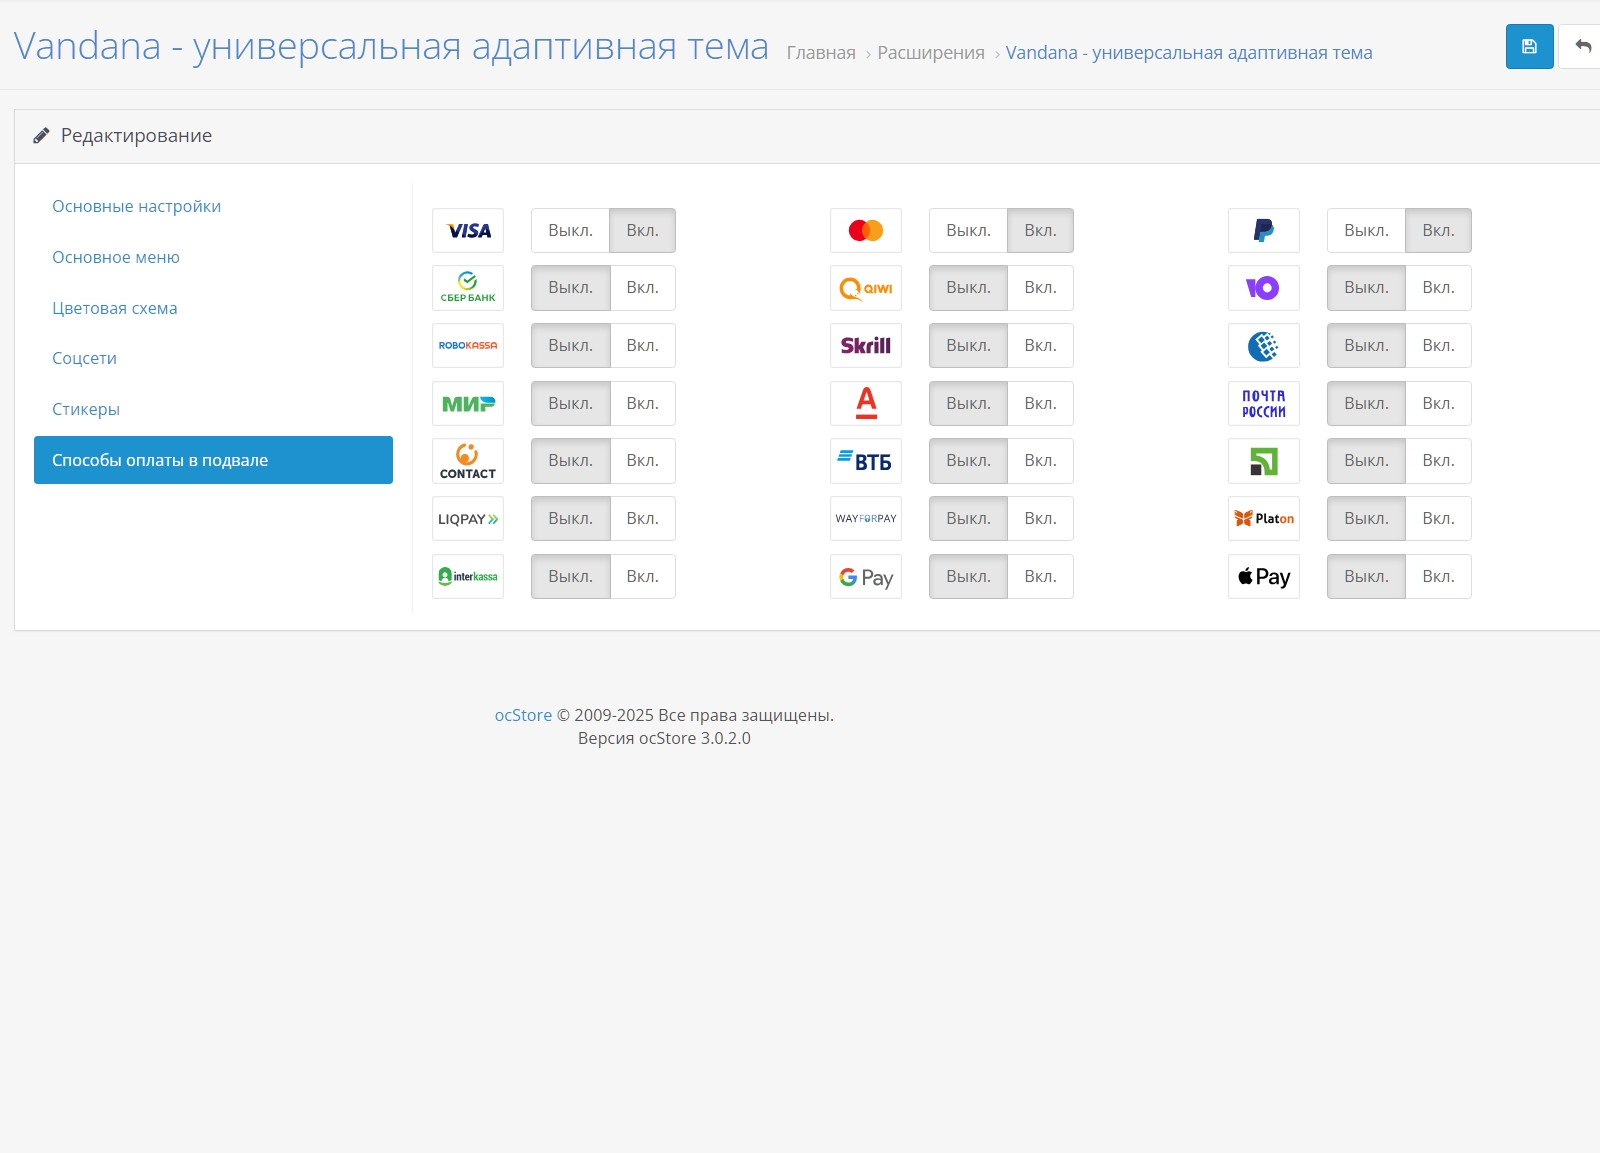Go to the Соцсети tab

coord(213,359)
